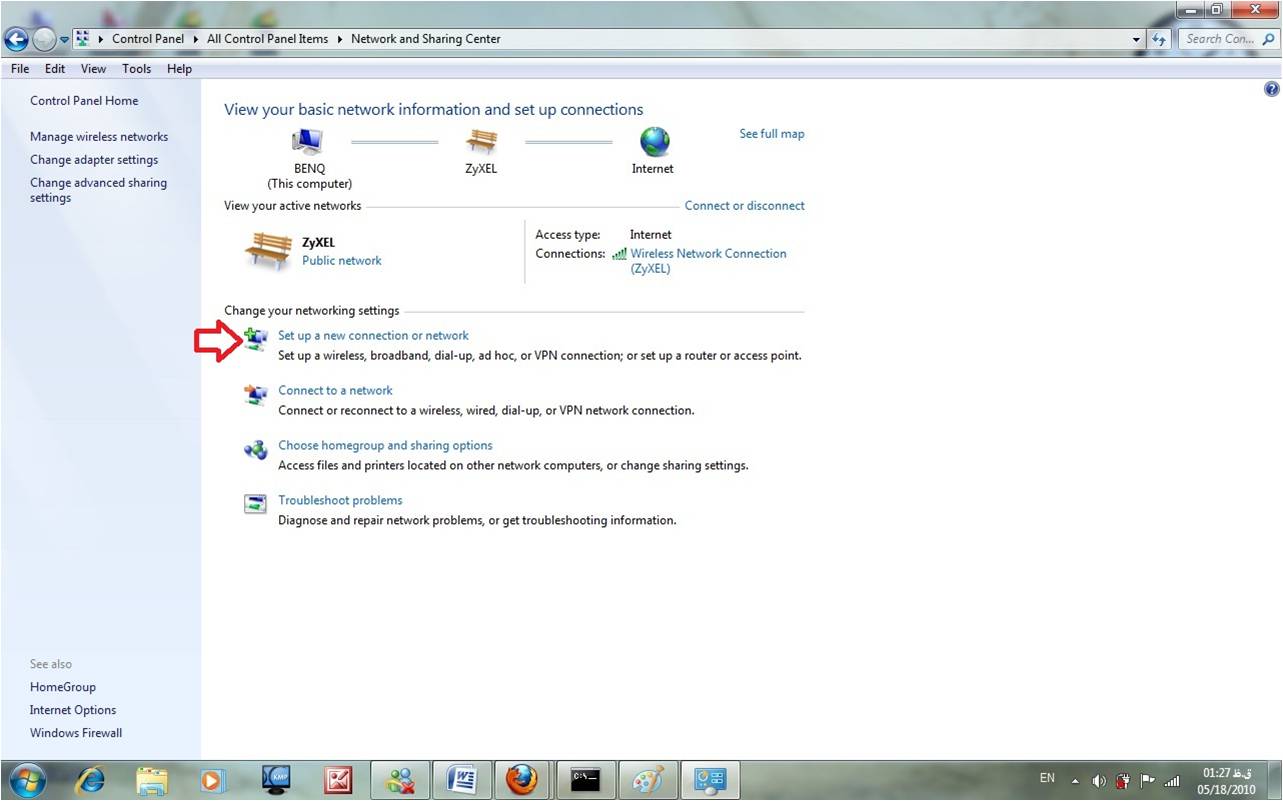The width and height of the screenshot is (1283, 801).
Task: Click the Public network link
Action: coord(342,261)
